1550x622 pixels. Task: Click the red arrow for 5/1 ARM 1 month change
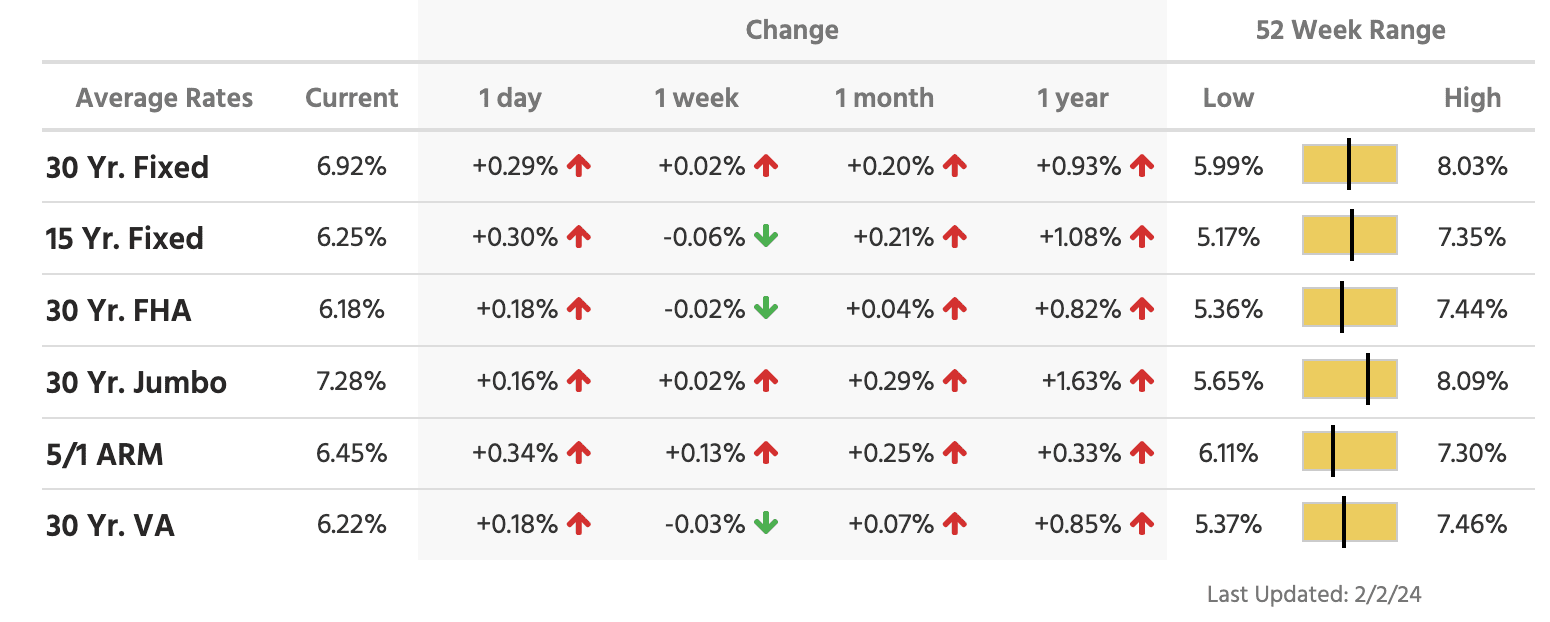(955, 453)
